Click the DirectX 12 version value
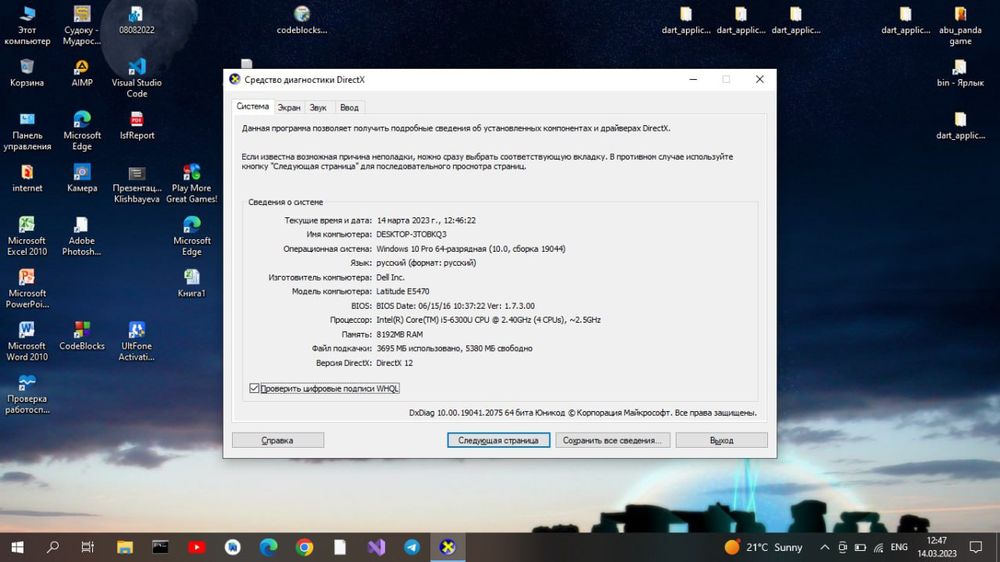 [394, 363]
